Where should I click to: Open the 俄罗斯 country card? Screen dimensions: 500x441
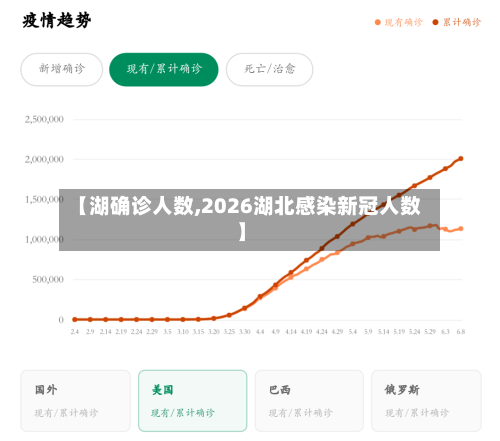point(426,401)
